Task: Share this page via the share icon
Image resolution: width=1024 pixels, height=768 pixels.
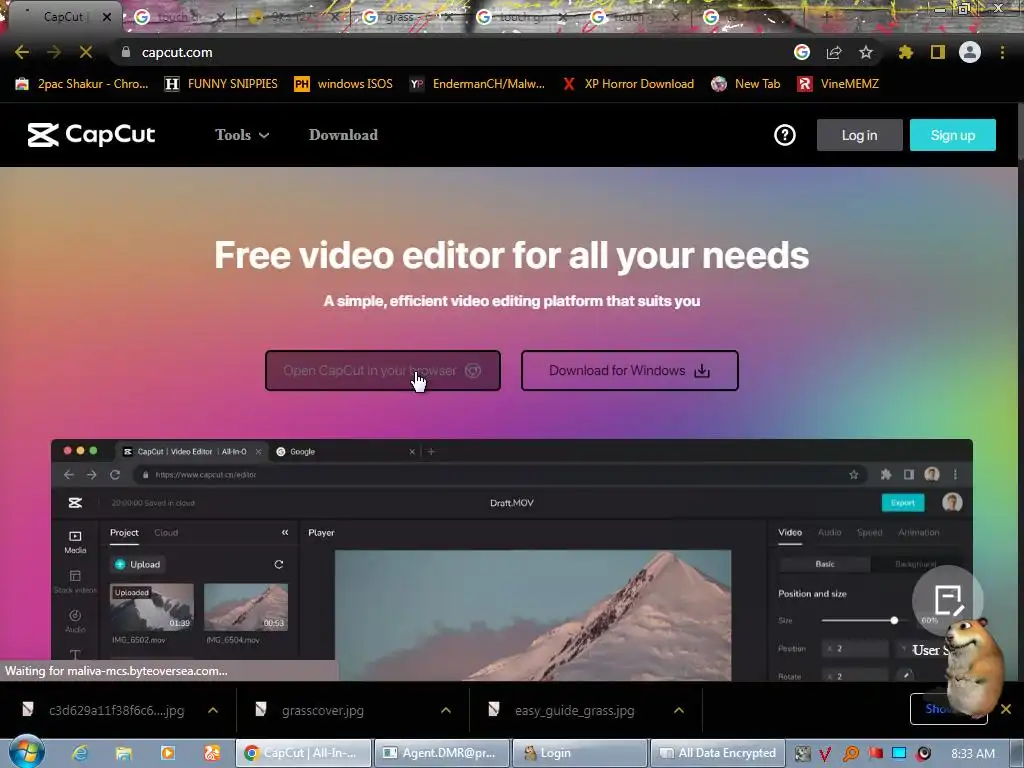Action: 834,52
